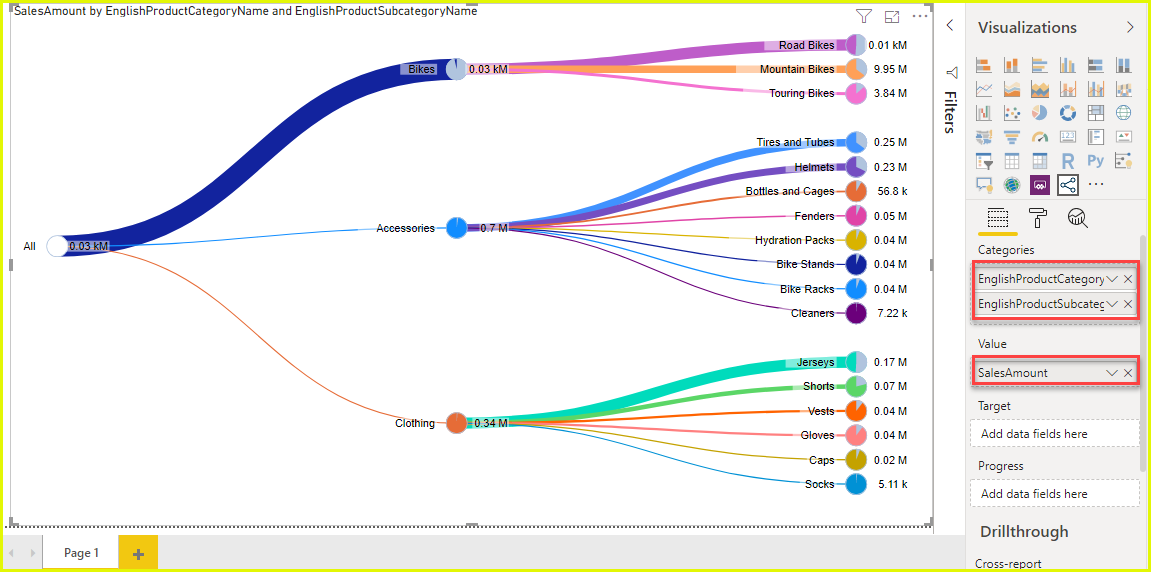Open the Analytics magnifier tab
This screenshot has height=572, width=1151.
1077,217
